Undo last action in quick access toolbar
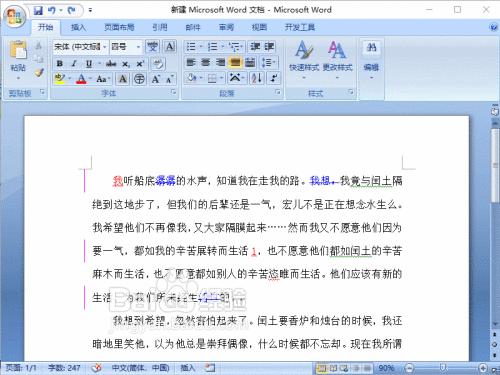 (51, 11)
